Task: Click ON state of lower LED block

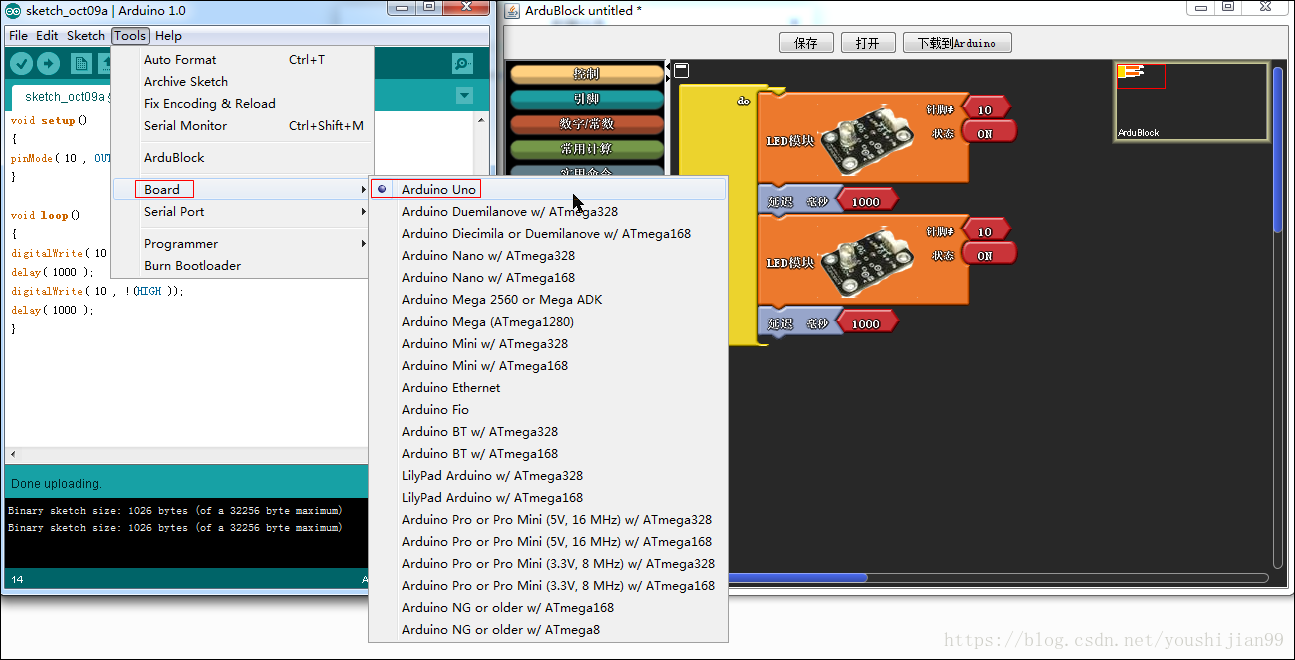Action: [x=988, y=255]
